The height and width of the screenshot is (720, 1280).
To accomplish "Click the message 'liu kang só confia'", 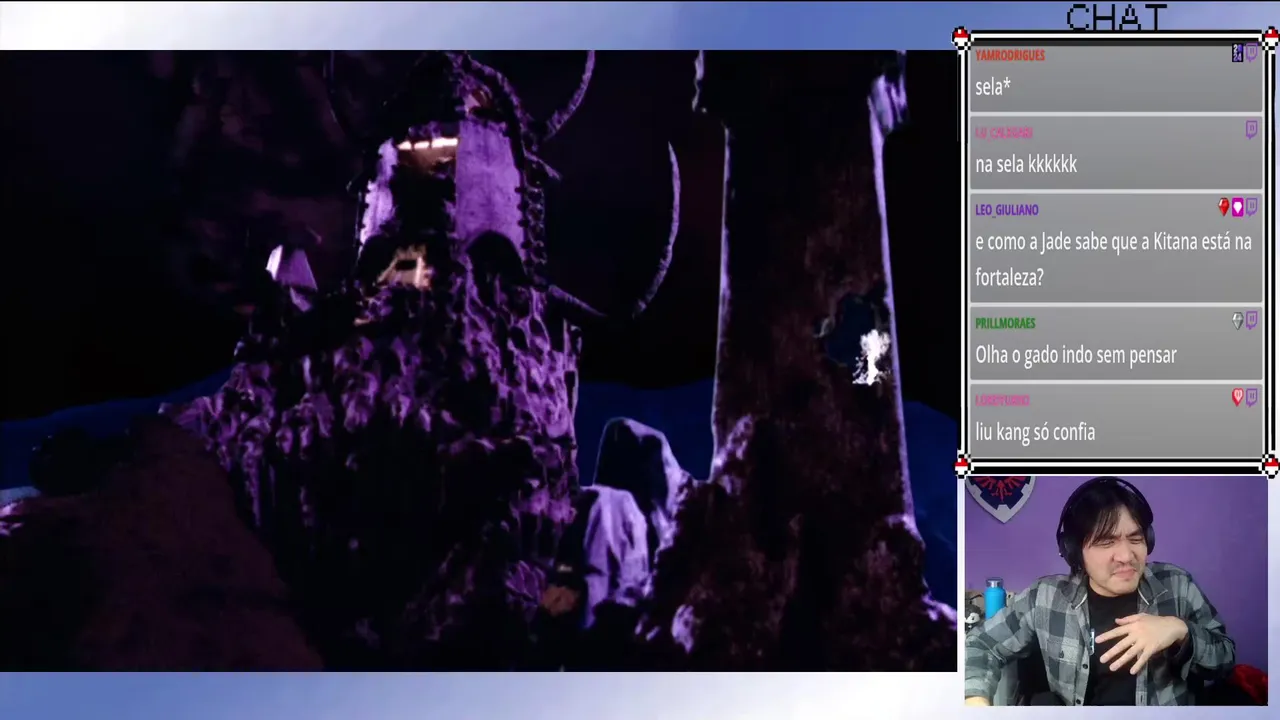I will [x=1035, y=432].
